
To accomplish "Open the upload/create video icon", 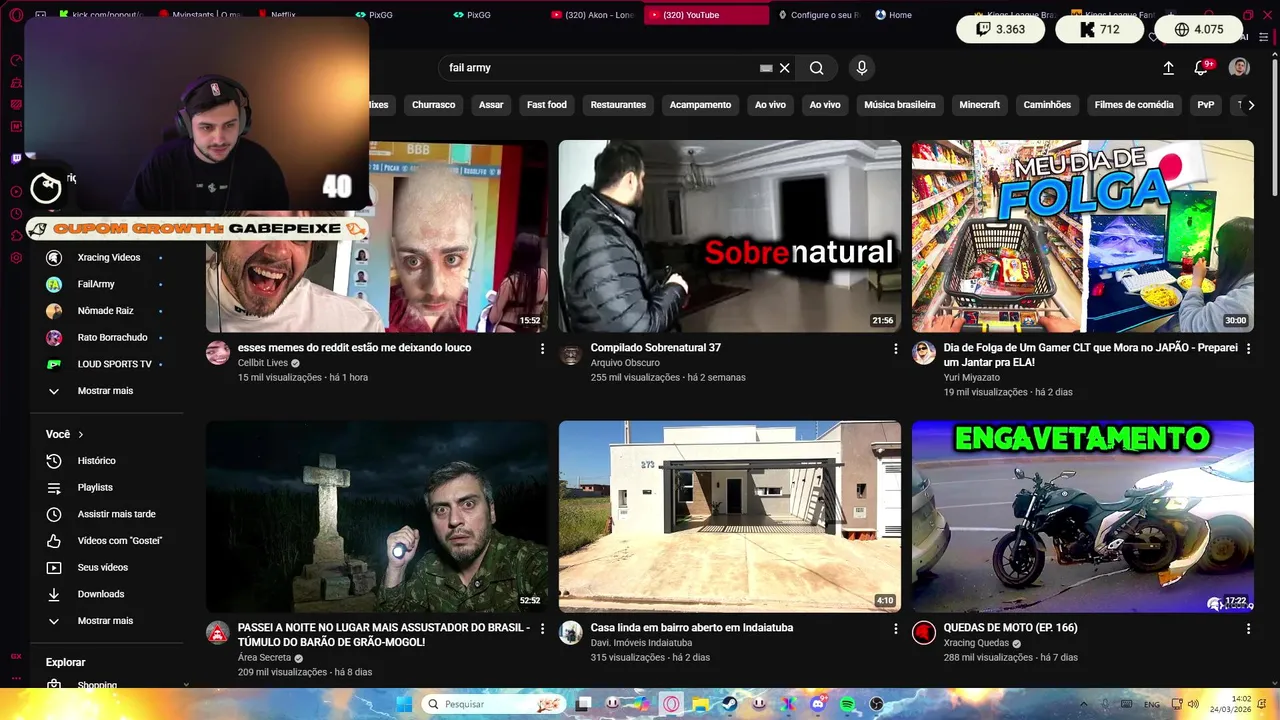I will [1168, 68].
